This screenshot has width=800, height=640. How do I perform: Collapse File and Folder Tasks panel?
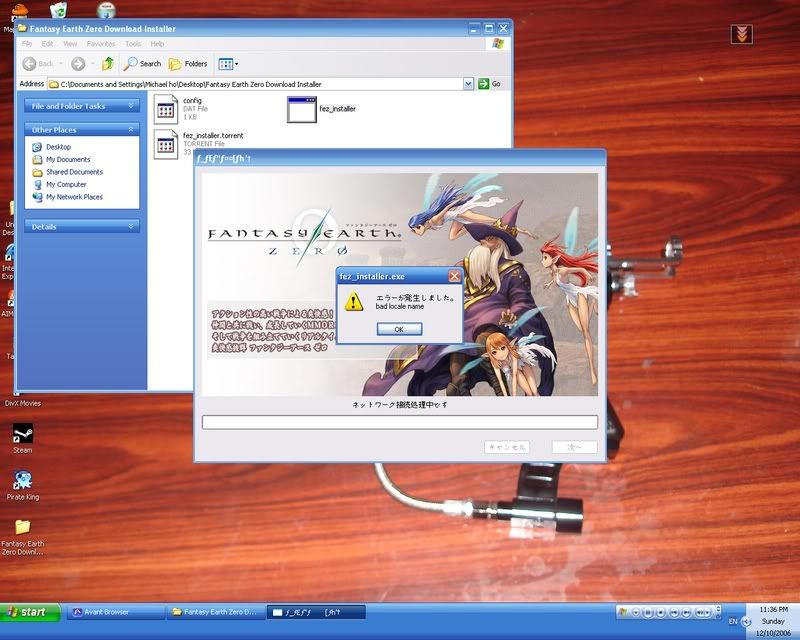[131, 105]
